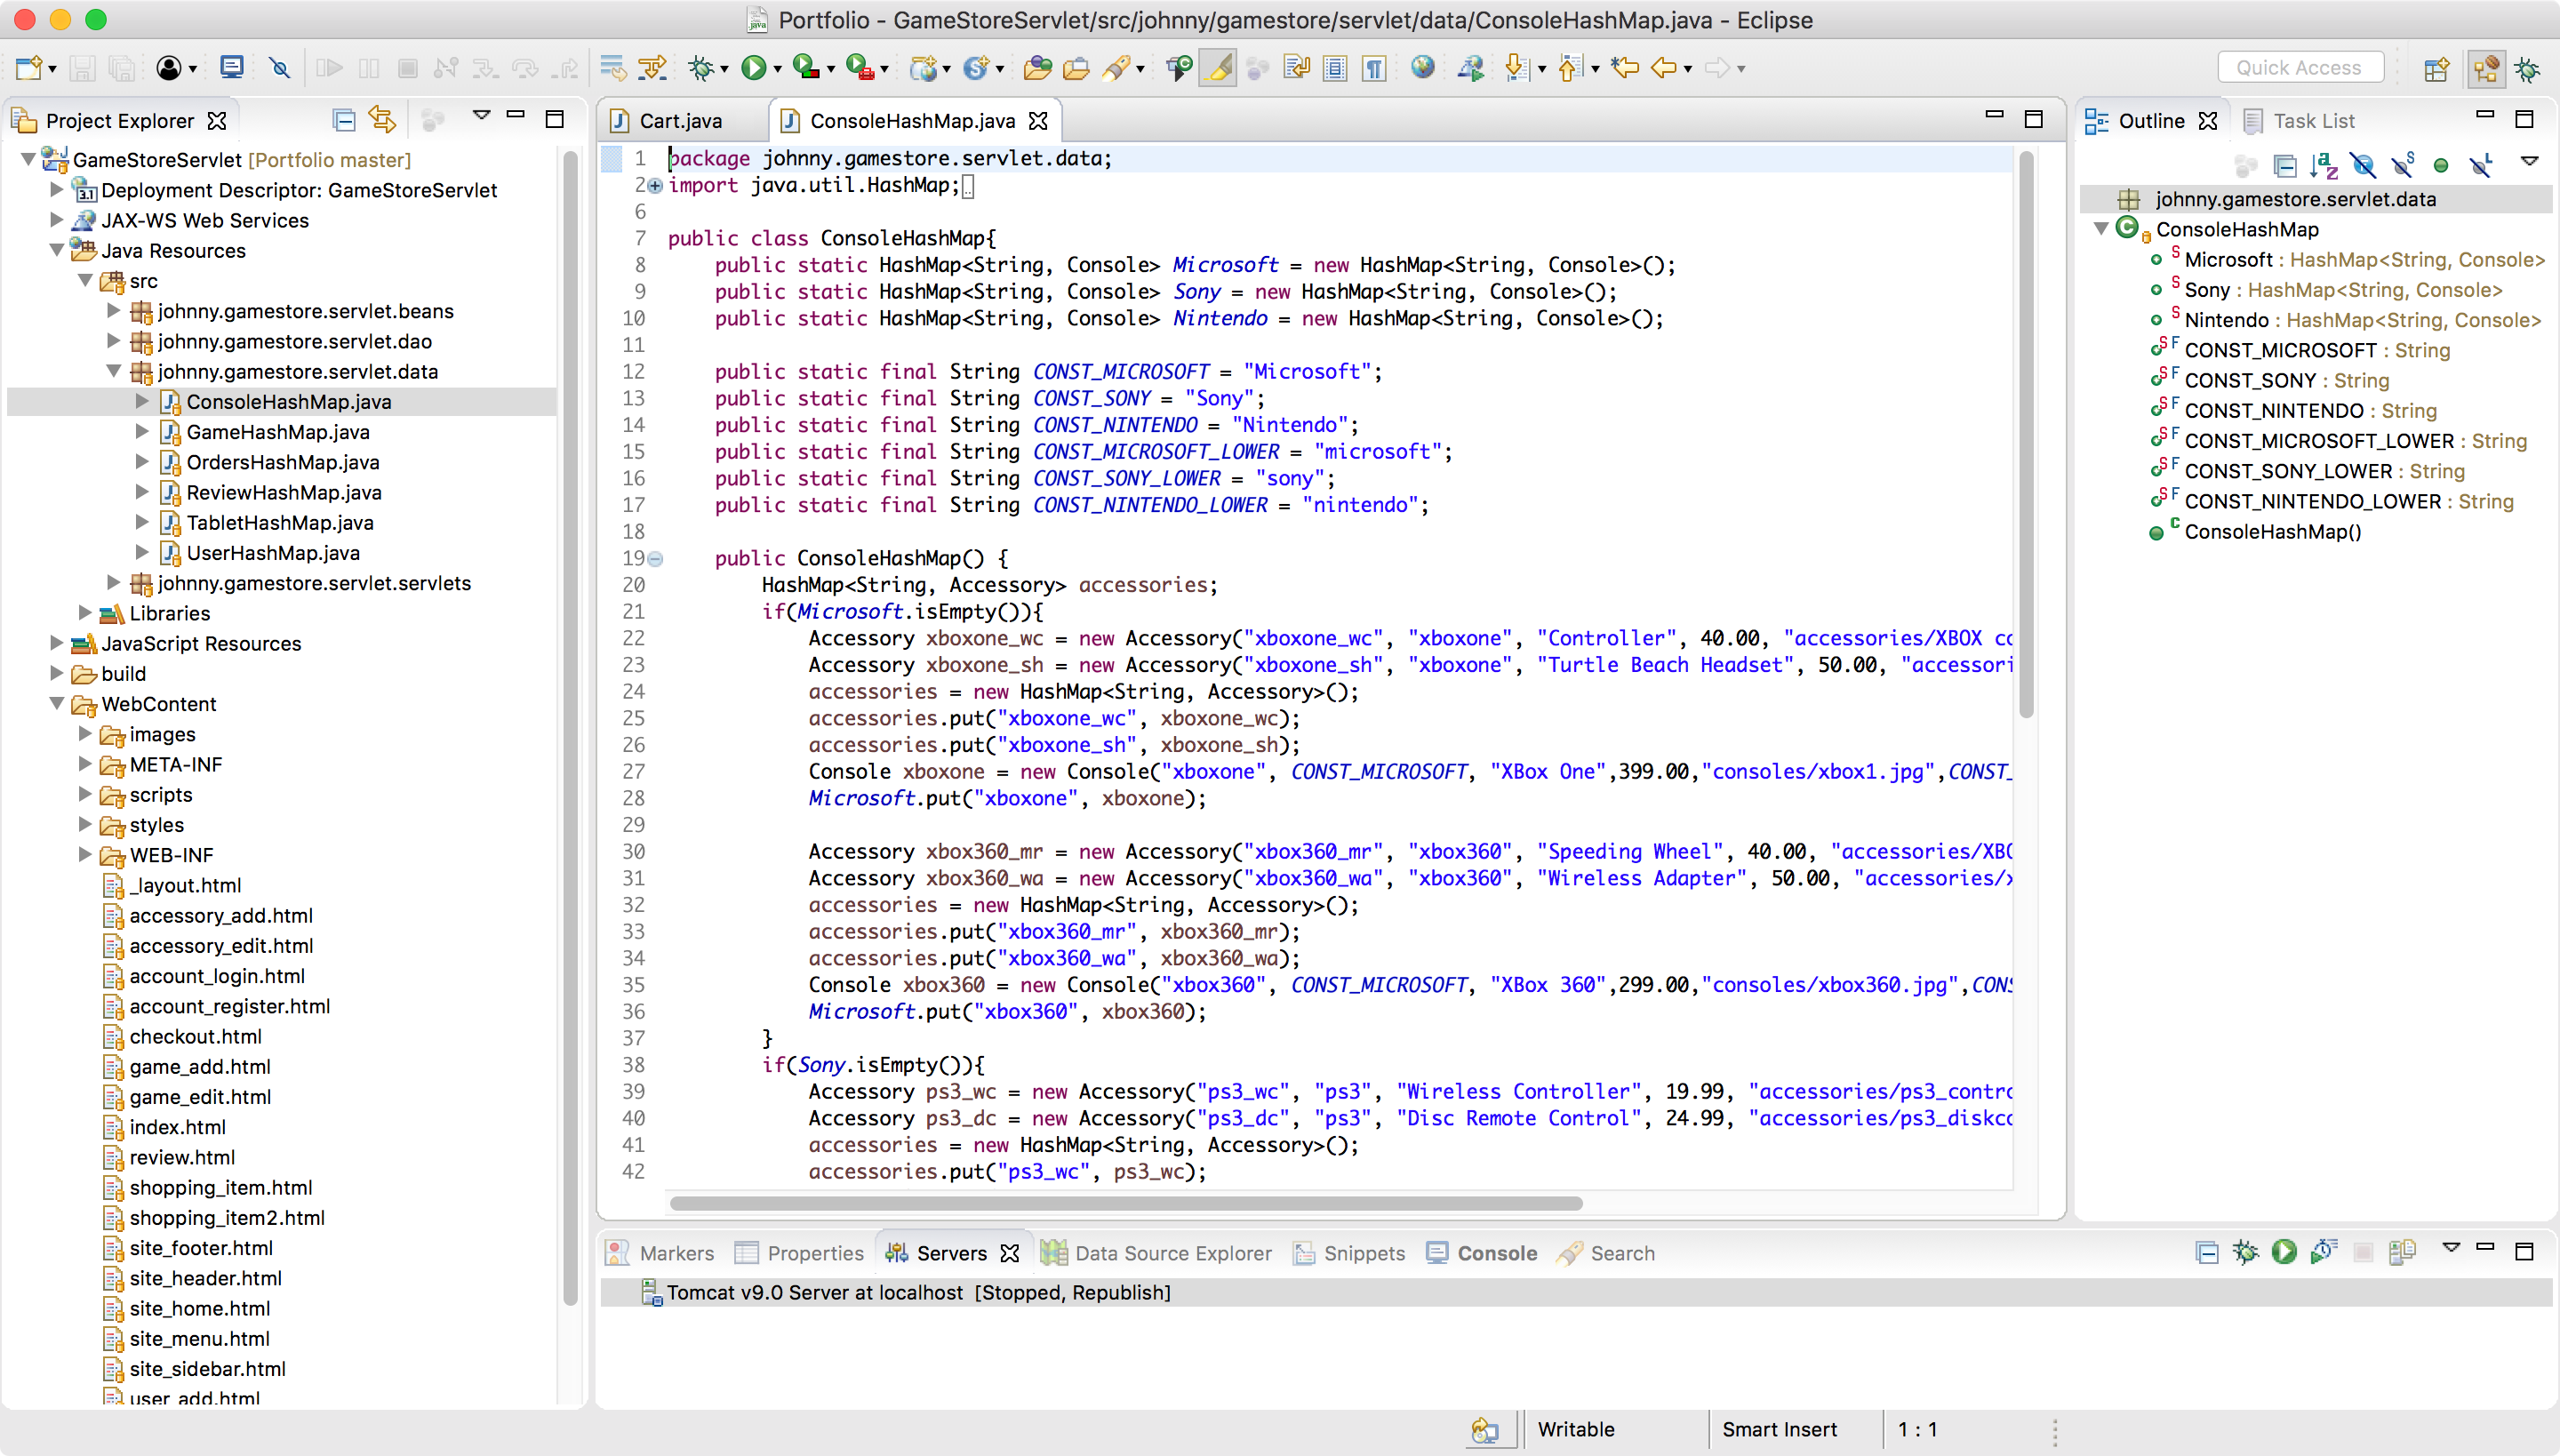Expand the images folder
2560x1456 pixels.
click(x=86, y=733)
